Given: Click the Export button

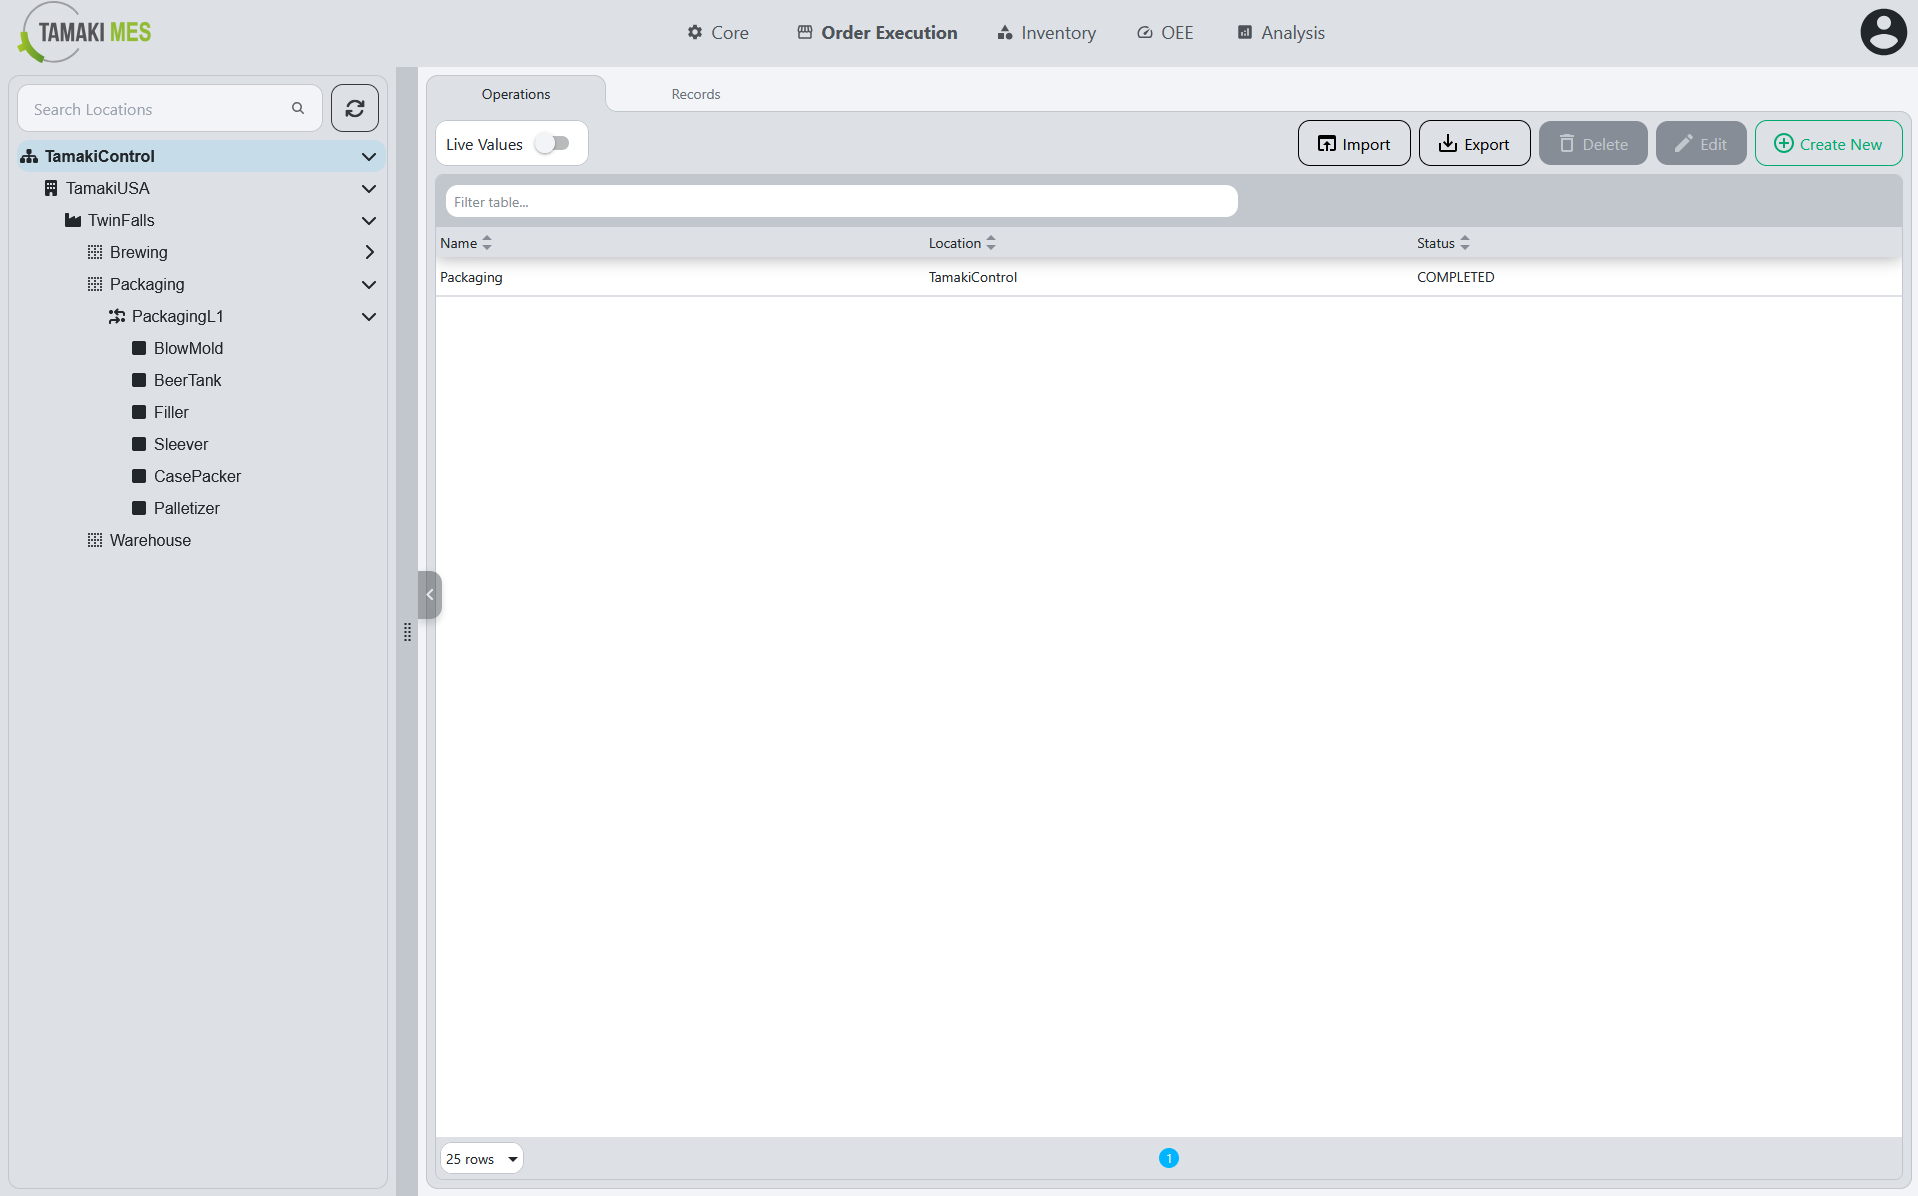Looking at the screenshot, I should [1474, 144].
